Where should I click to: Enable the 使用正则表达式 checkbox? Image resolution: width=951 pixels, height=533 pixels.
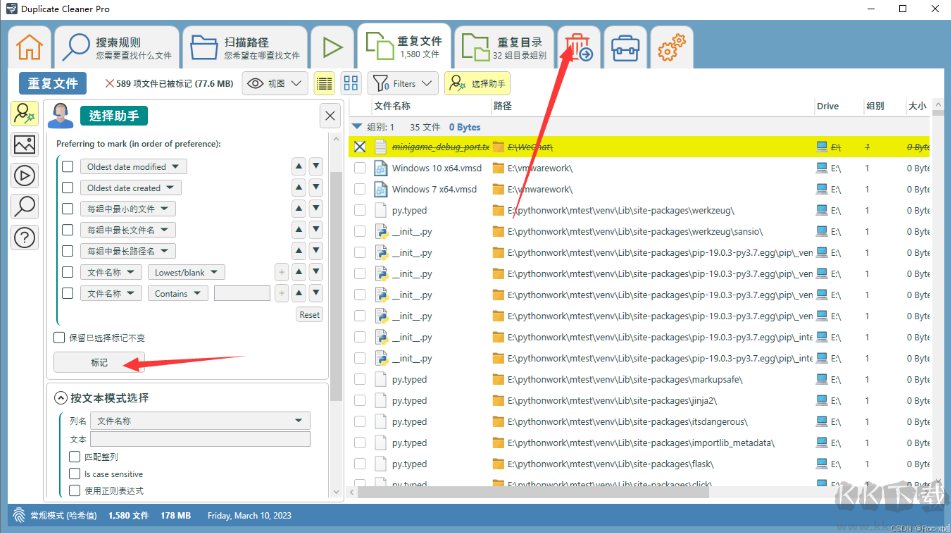pos(75,491)
